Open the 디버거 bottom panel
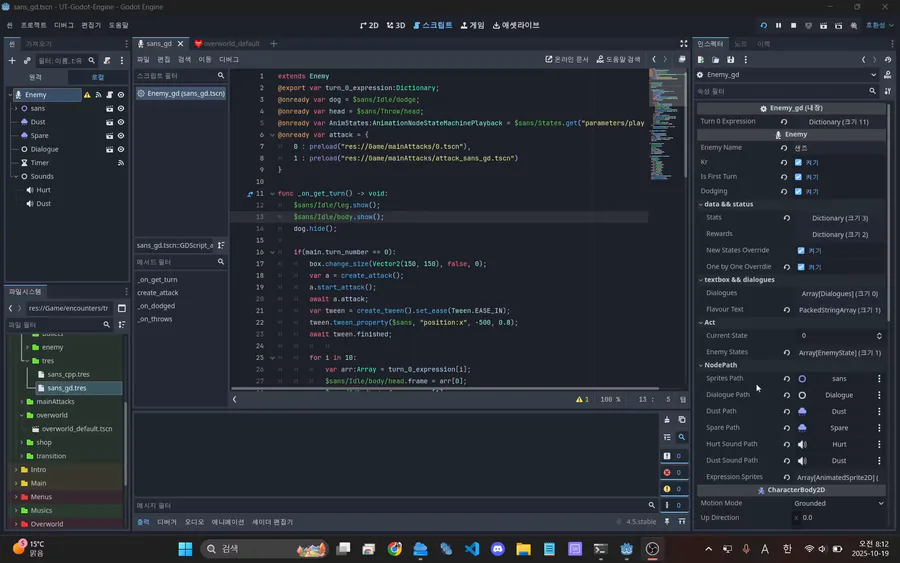Viewport: 900px width, 563px height. (x=167, y=522)
